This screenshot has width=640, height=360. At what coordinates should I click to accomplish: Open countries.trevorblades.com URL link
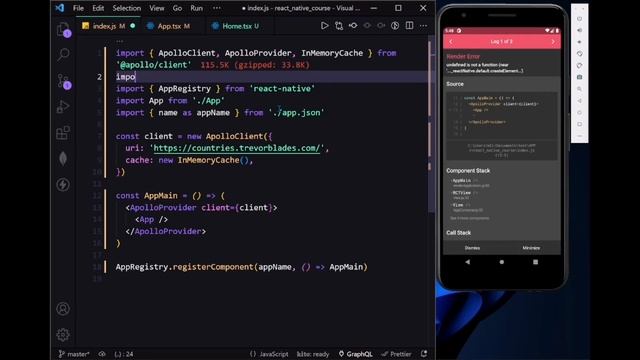237,148
